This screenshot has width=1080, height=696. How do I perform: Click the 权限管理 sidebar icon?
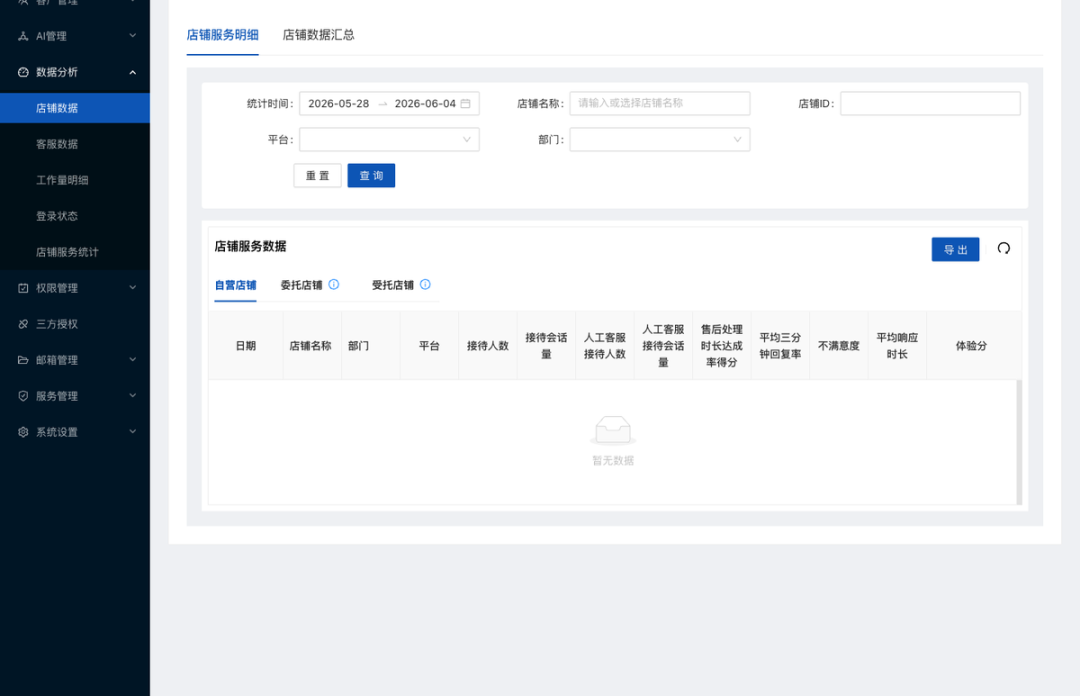(x=23, y=288)
